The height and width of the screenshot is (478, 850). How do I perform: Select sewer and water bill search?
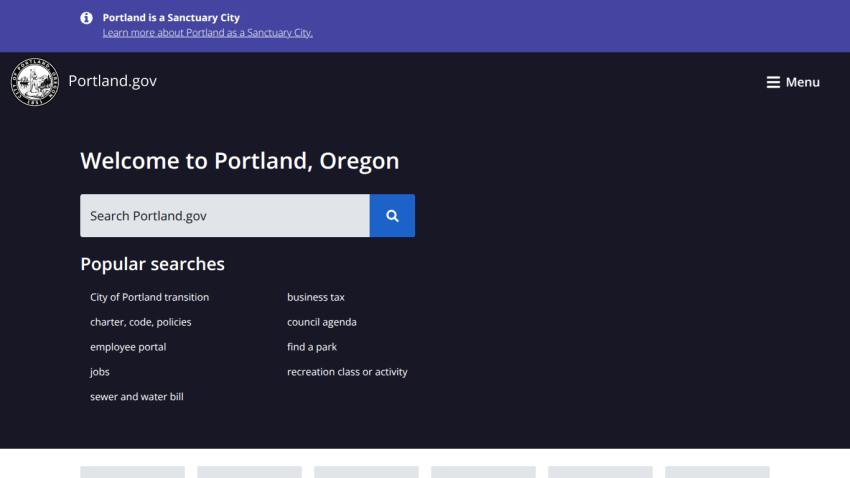tap(137, 397)
